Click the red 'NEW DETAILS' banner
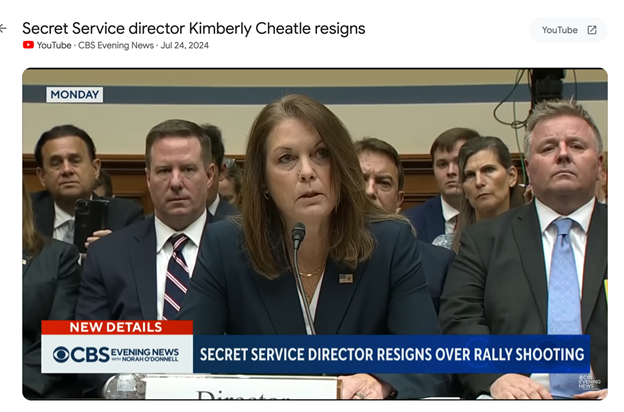Viewport: 624px width, 412px height. 117,327
